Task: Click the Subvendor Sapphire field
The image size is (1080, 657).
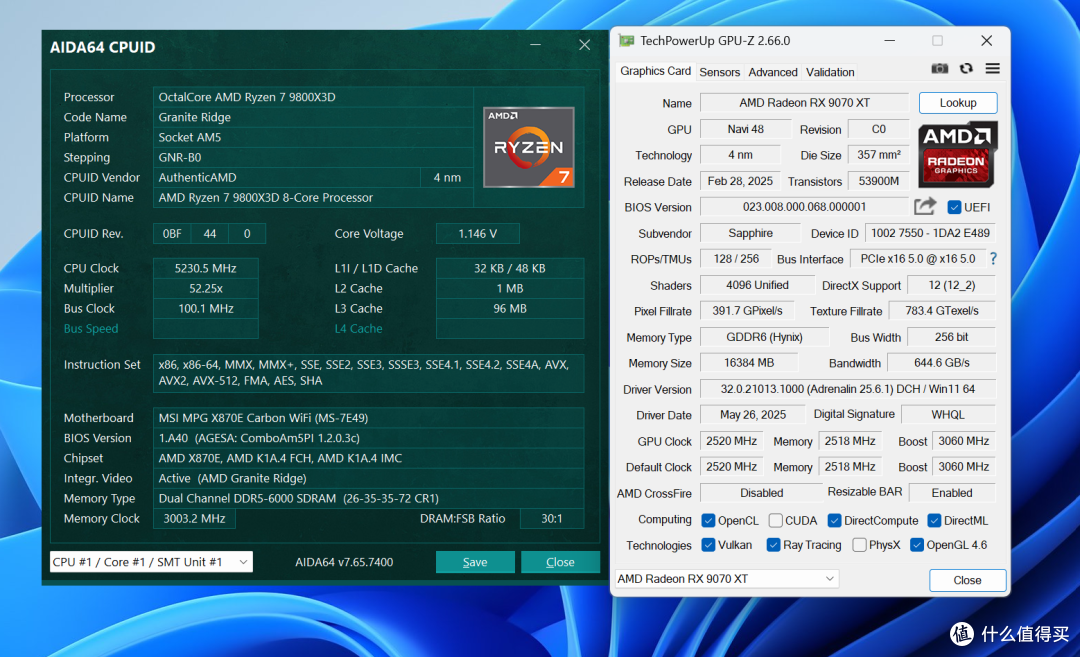Action: coord(750,233)
